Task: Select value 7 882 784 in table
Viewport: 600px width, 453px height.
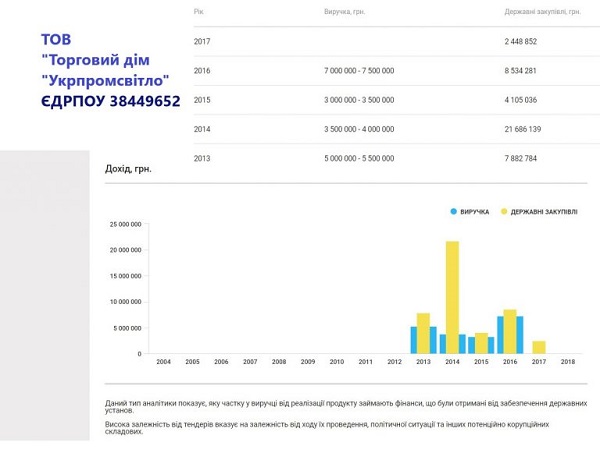Action: tap(521, 158)
